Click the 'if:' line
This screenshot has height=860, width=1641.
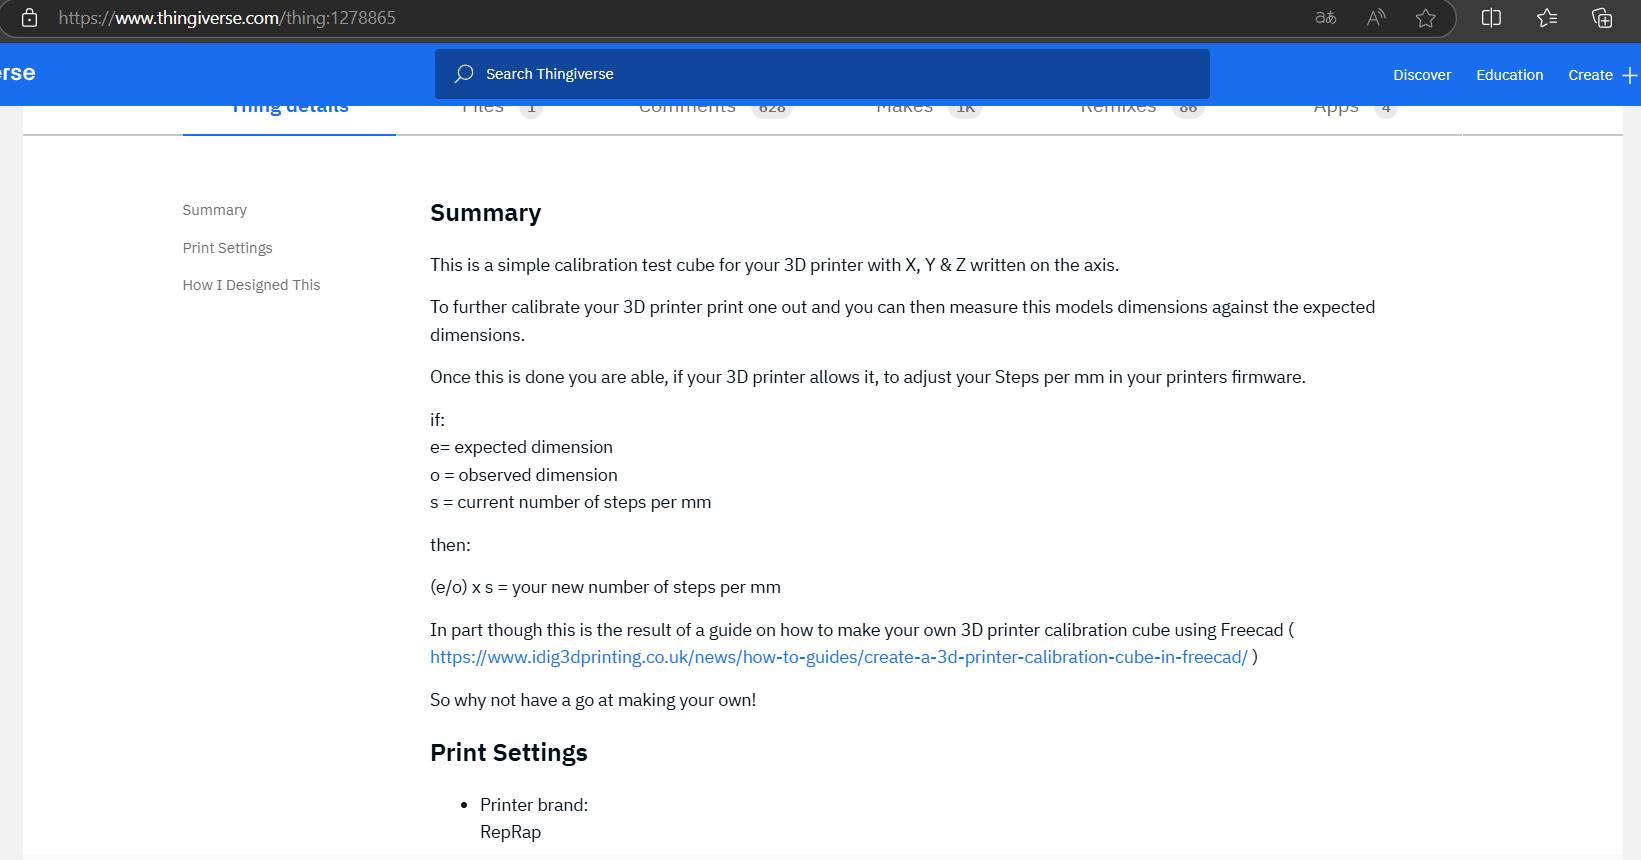(437, 420)
